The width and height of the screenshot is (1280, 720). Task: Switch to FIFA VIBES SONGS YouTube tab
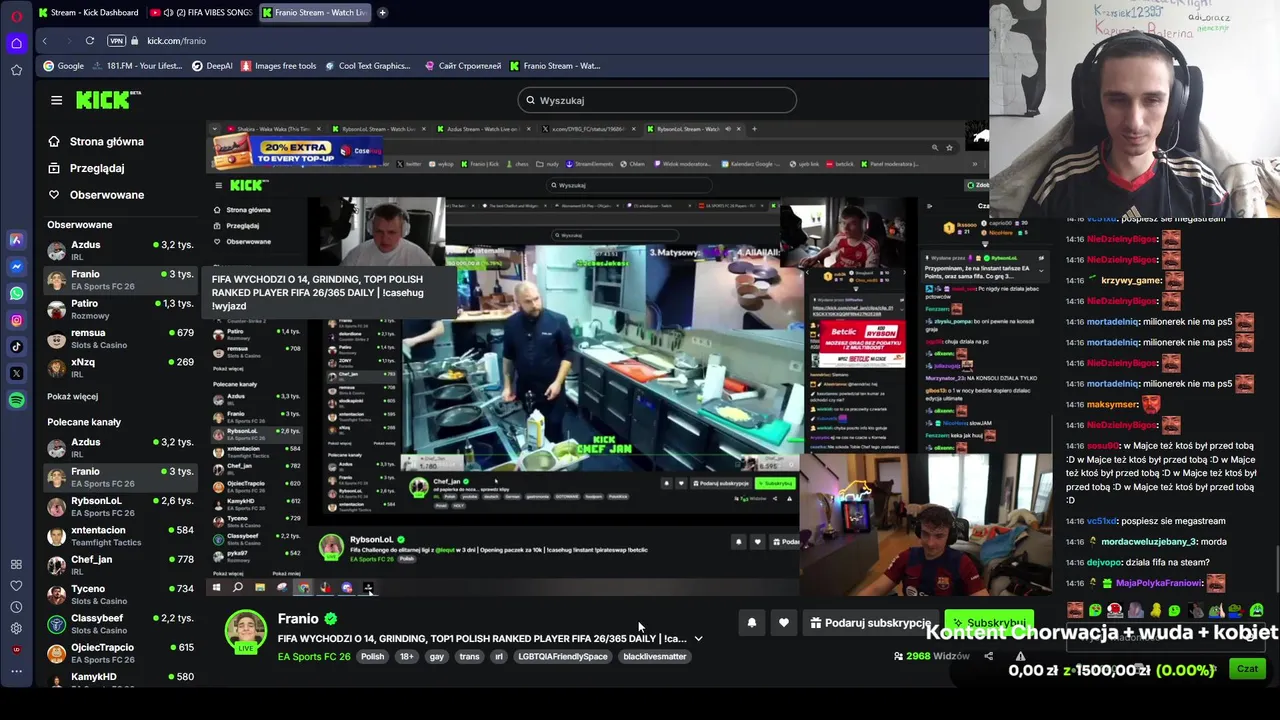[200, 13]
